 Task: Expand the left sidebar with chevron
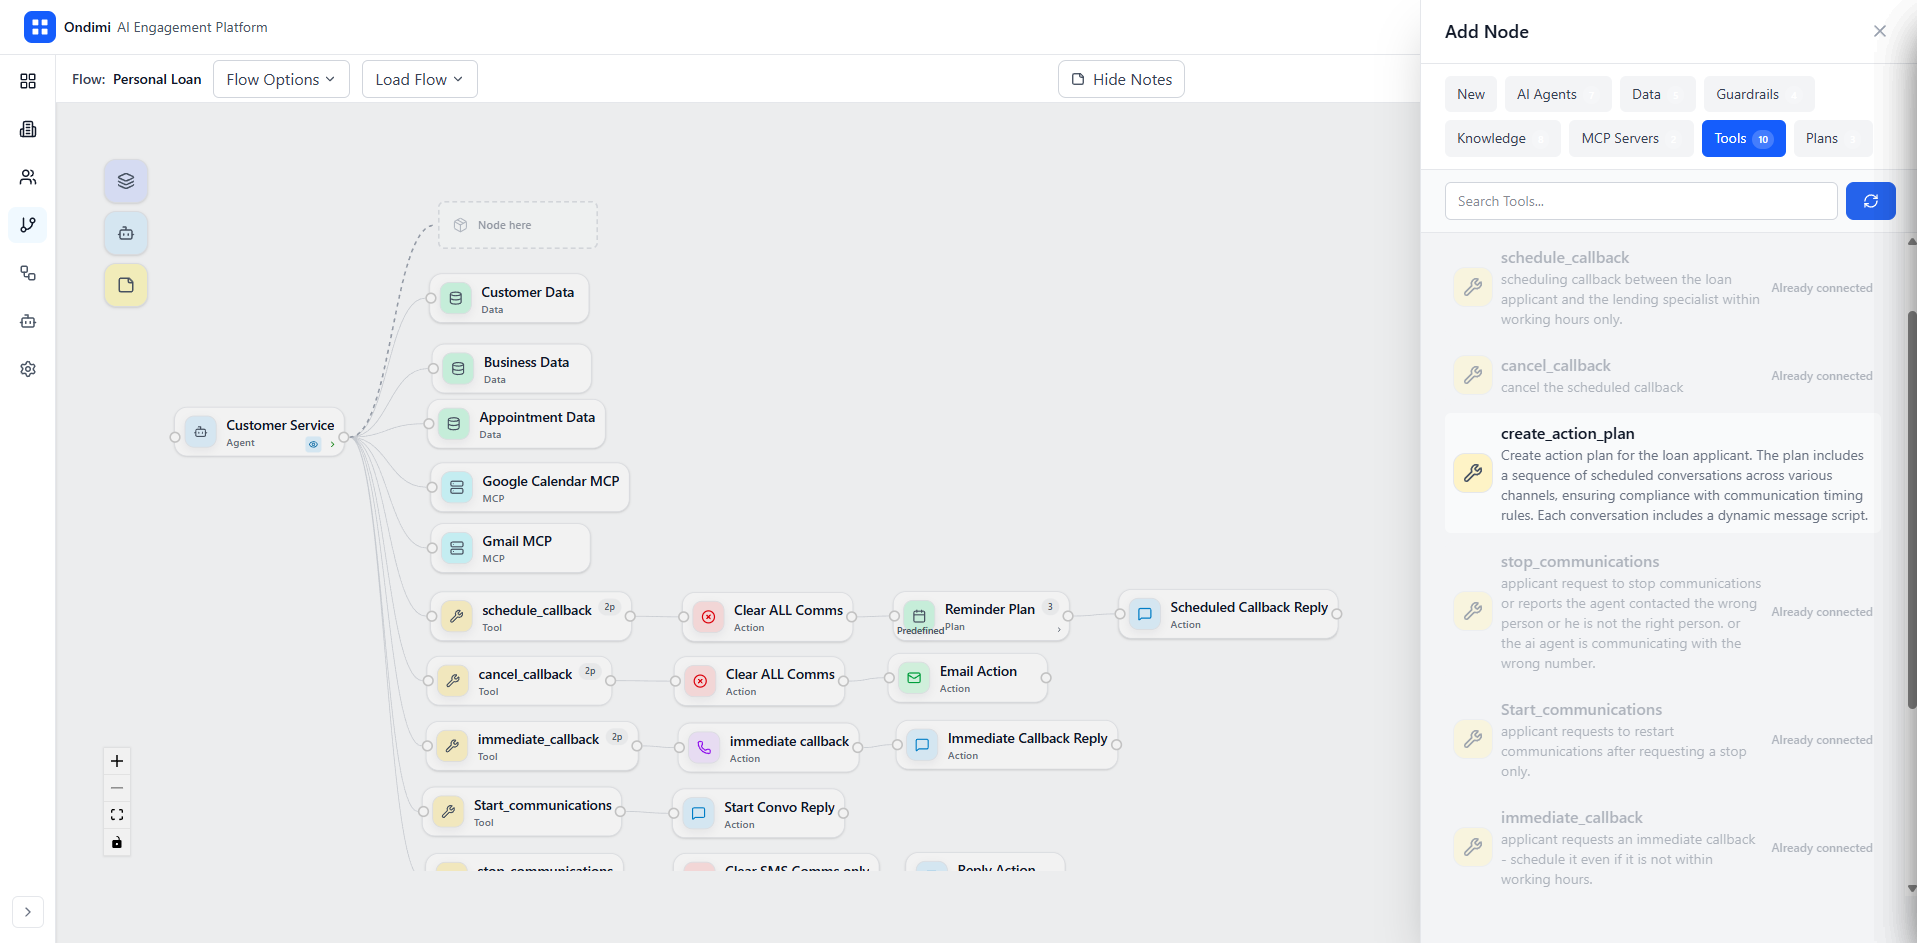click(x=28, y=912)
